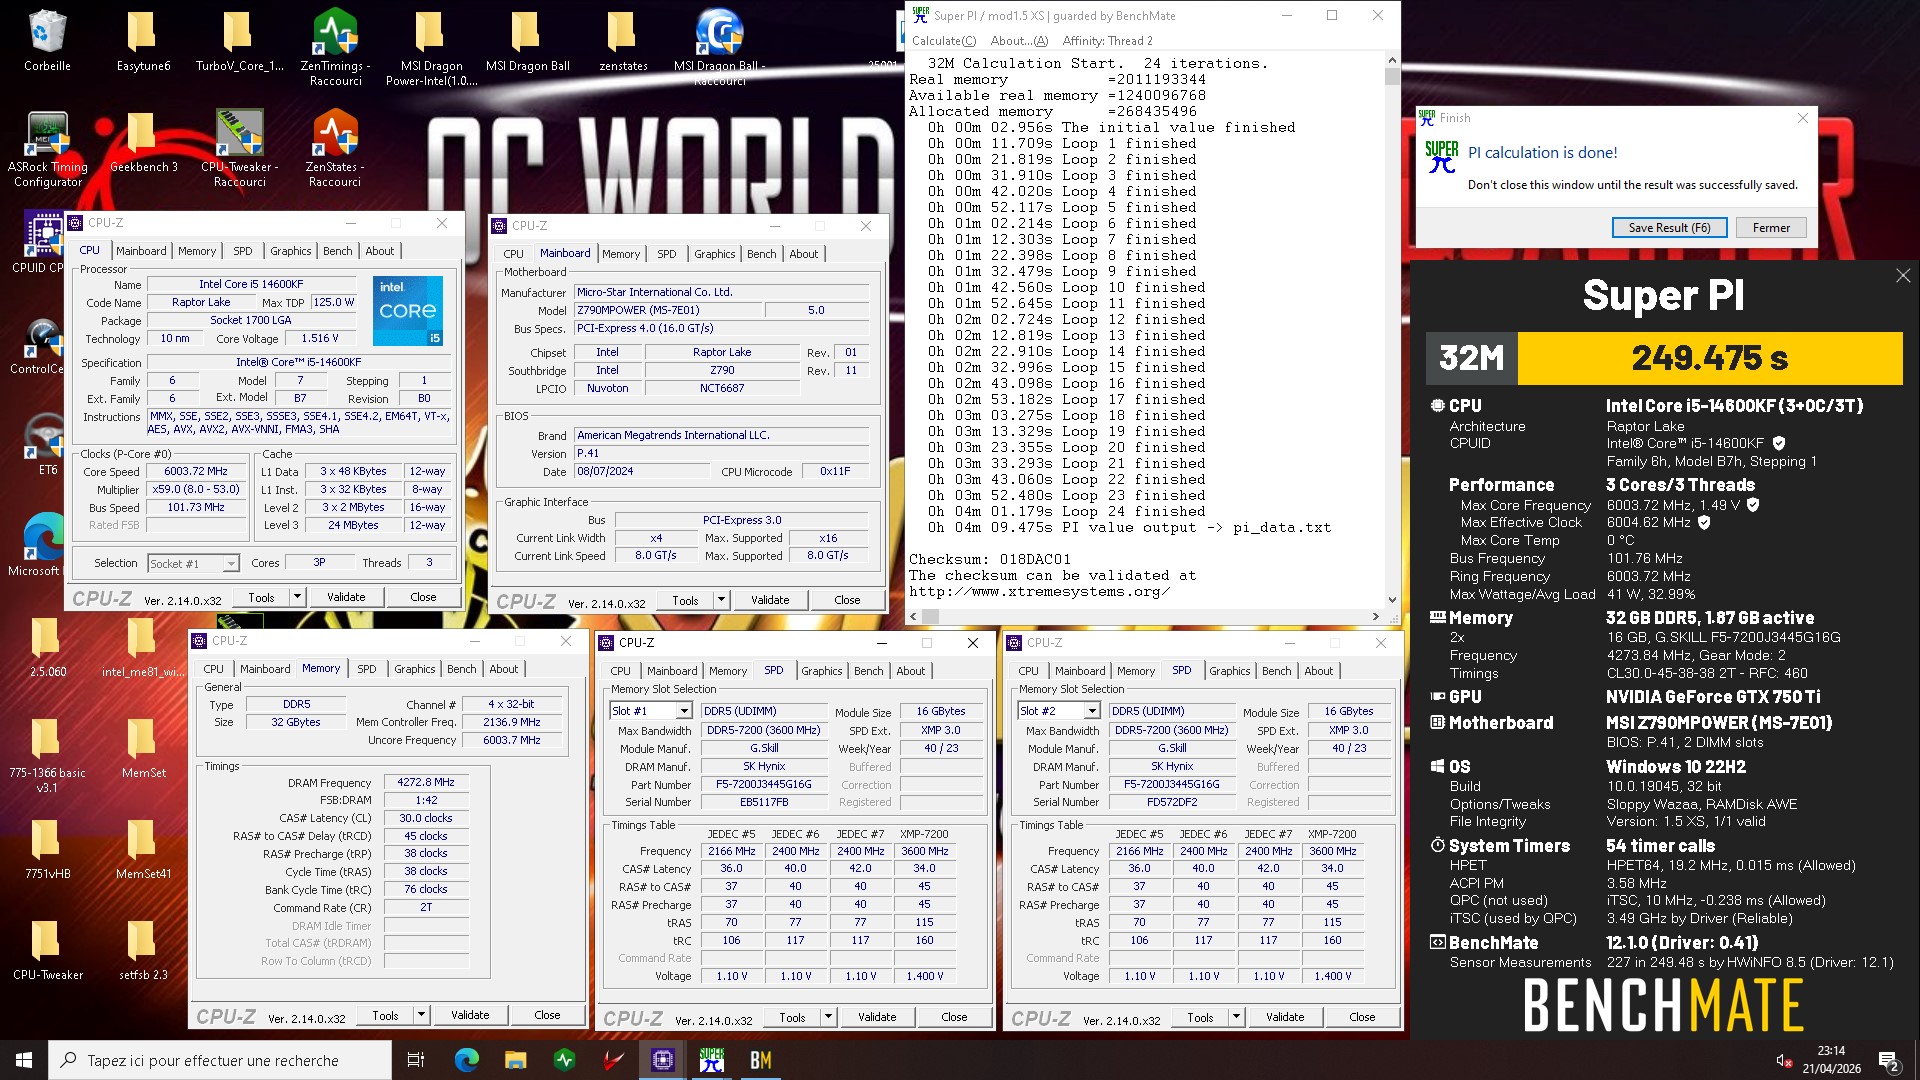This screenshot has width=1920, height=1080.
Task: Switch to Super PI taskbar icon
Action: [x=711, y=1060]
